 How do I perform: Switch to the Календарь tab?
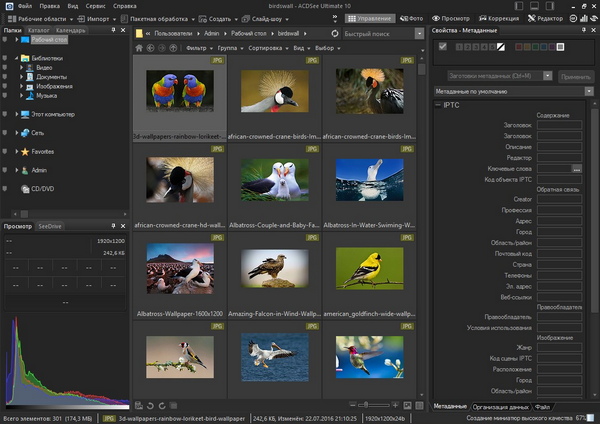70,31
